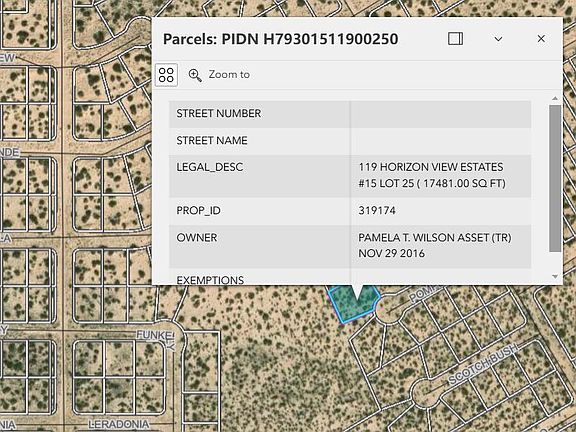
Task: Click the Zoom to text button
Action: [229, 75]
